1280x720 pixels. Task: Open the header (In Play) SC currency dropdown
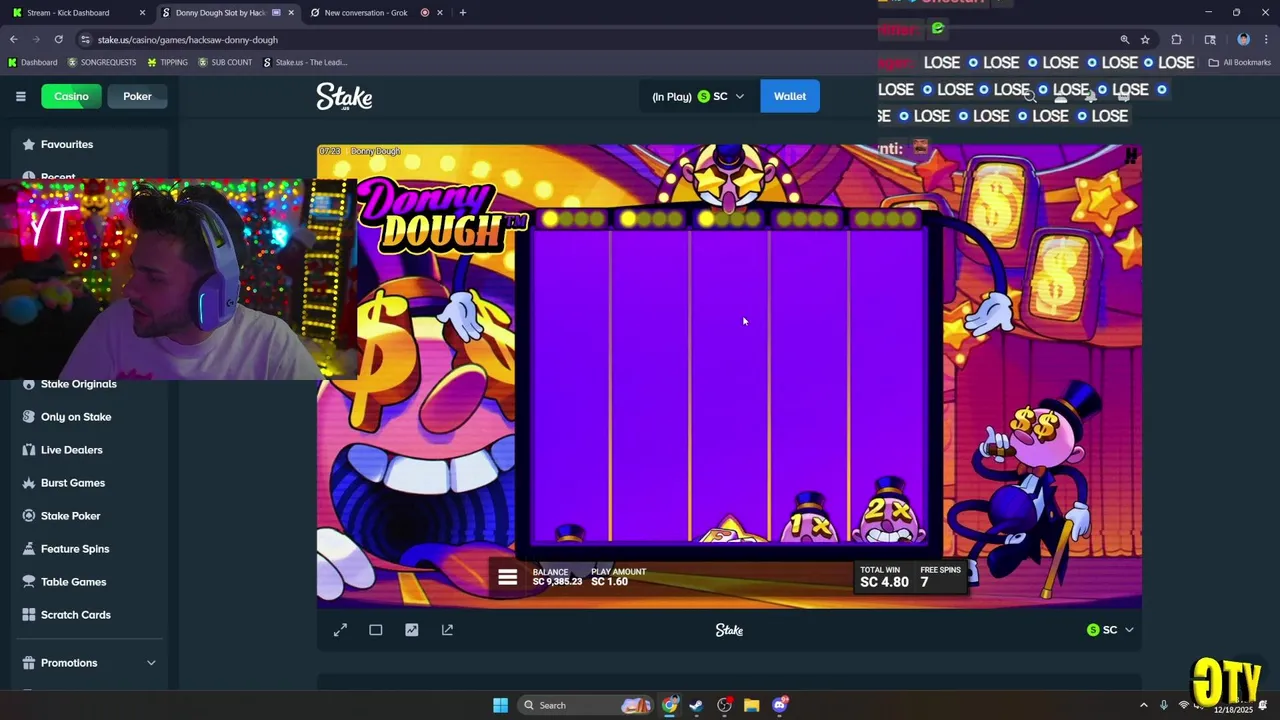pos(698,96)
